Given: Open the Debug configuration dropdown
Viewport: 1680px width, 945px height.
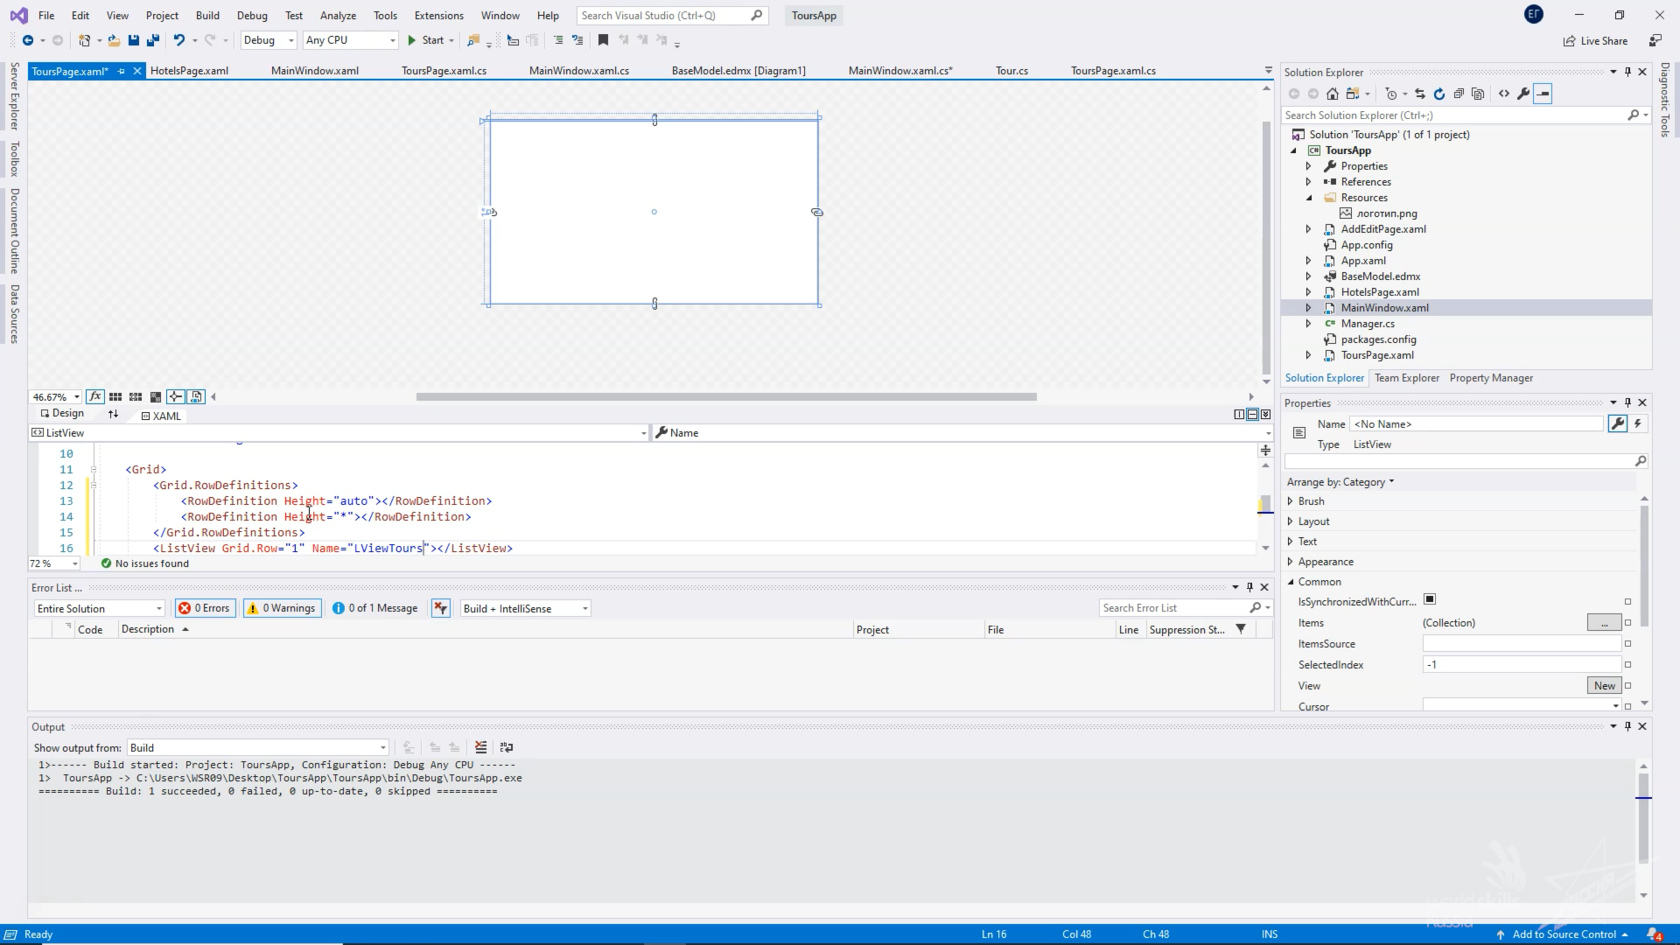Looking at the screenshot, I should [x=268, y=40].
